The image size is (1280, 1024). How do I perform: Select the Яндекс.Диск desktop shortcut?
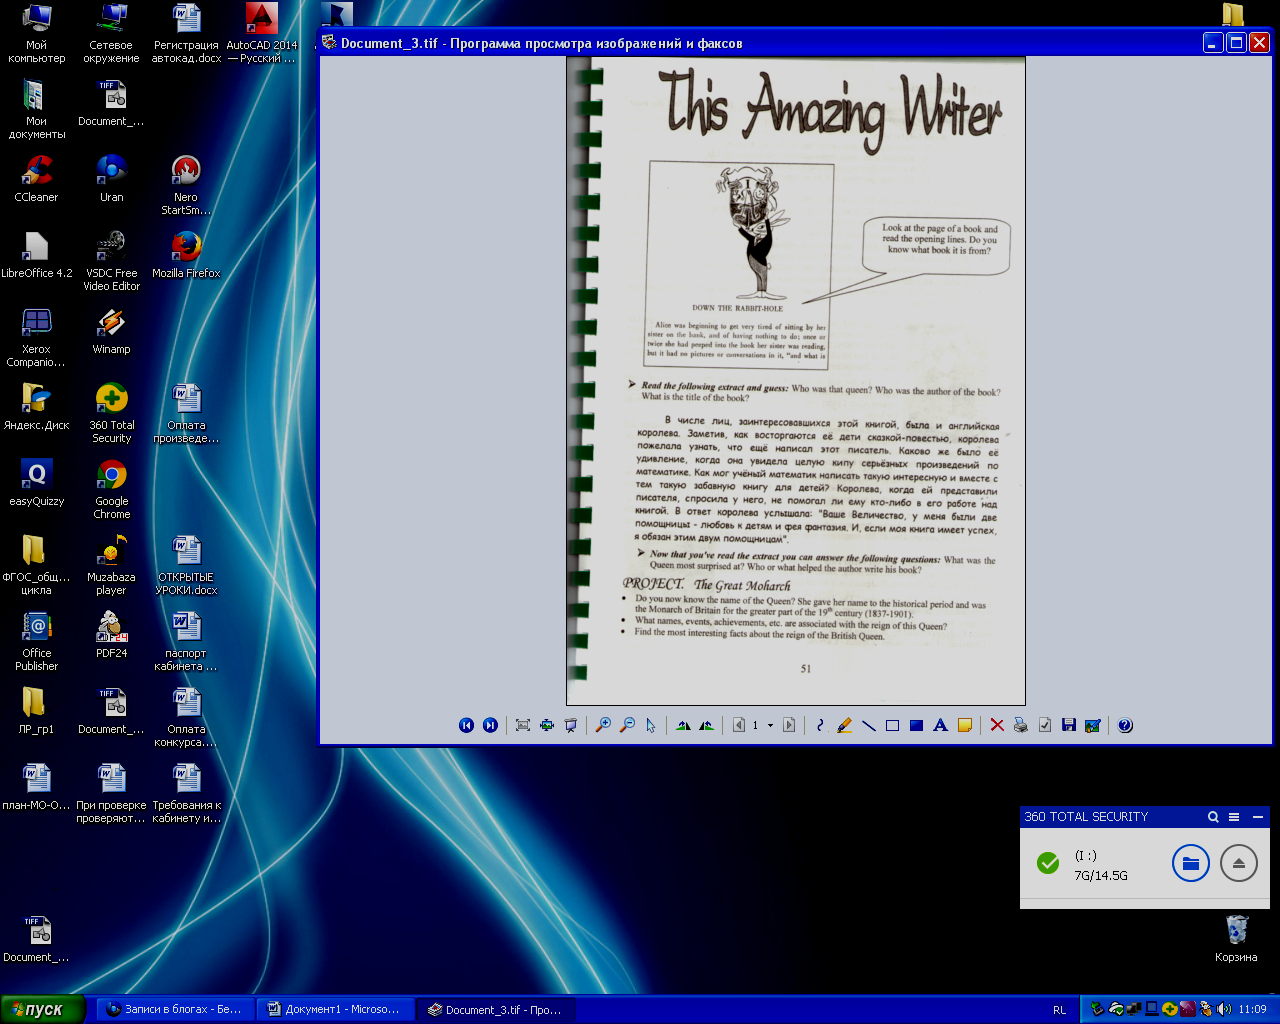[36, 407]
